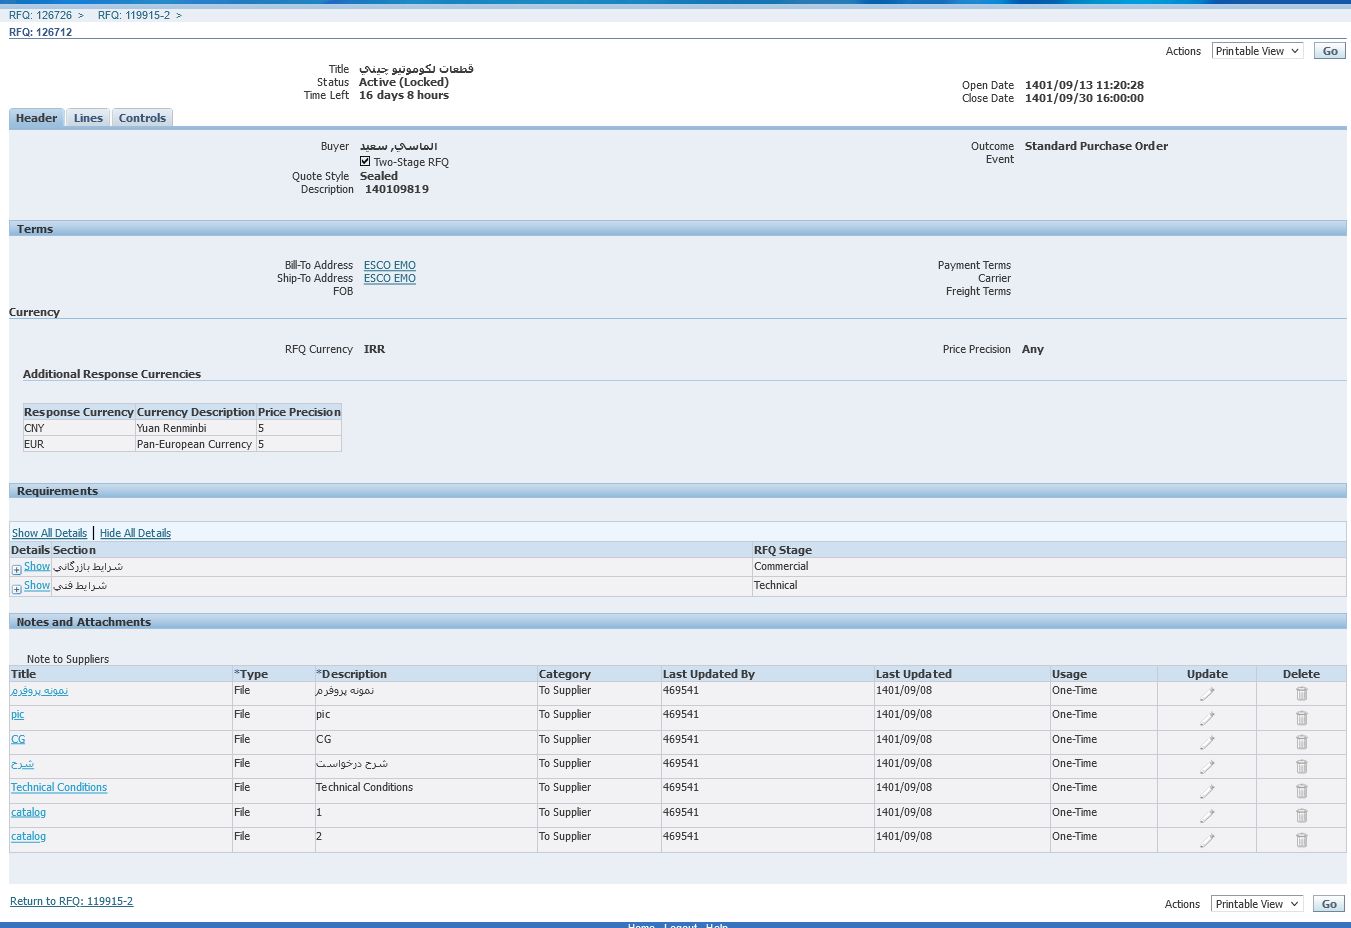Viewport: 1351px width, 928px height.
Task: Open top Actions Printable View dropdown
Action: coord(1257,51)
